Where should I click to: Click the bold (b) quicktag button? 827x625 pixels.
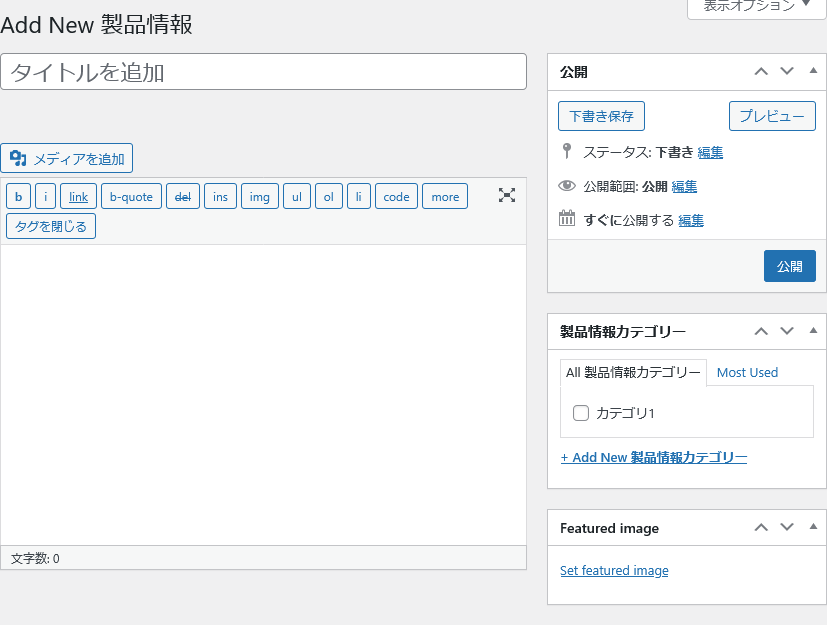pos(19,197)
